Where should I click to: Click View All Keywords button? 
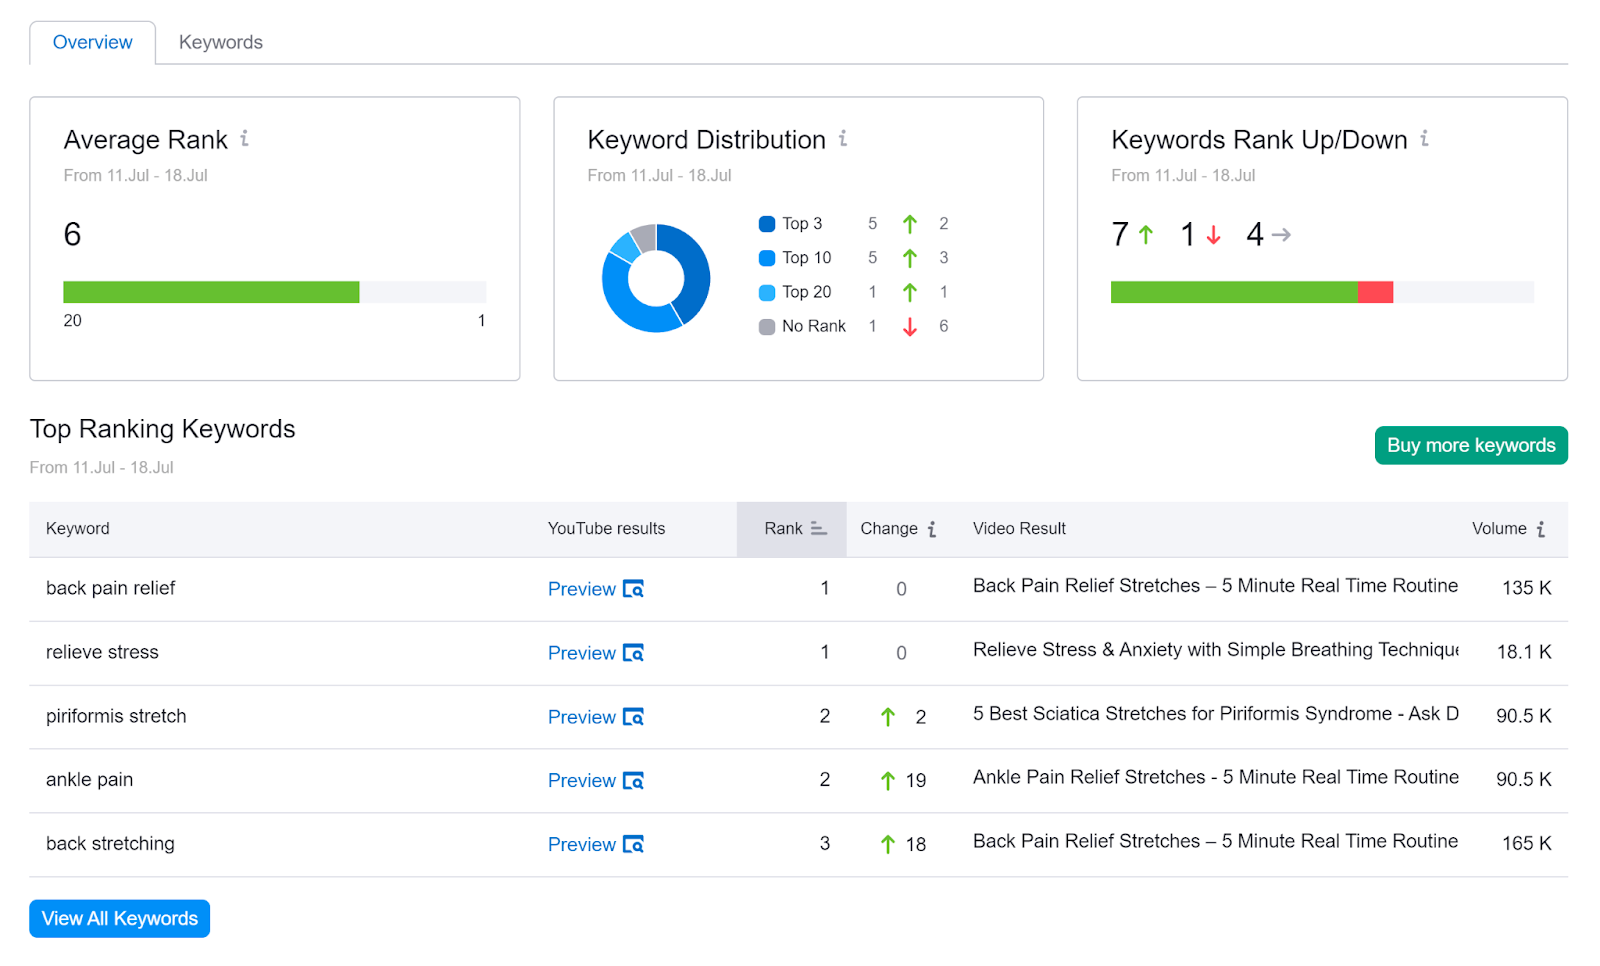(119, 918)
